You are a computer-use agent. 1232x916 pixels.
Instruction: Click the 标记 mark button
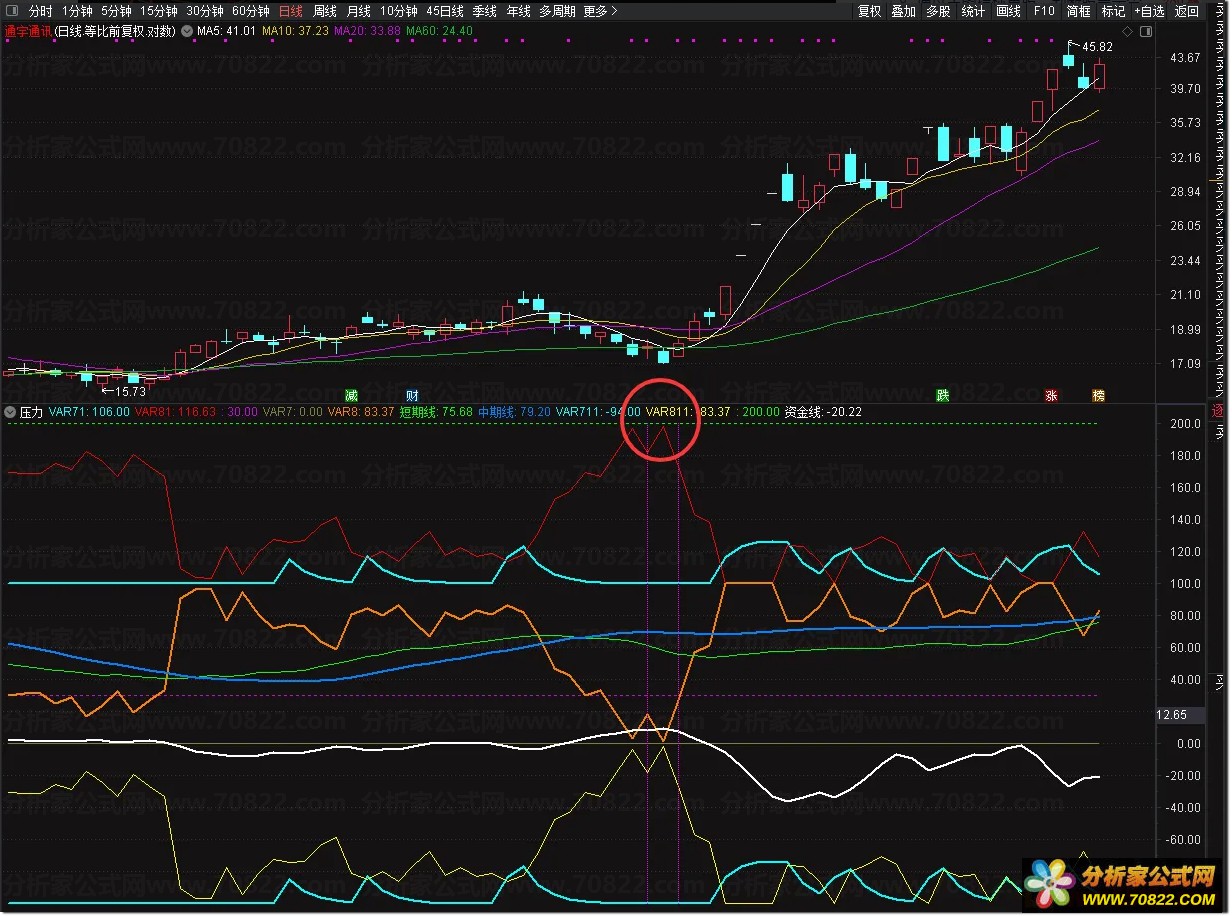coord(1113,11)
